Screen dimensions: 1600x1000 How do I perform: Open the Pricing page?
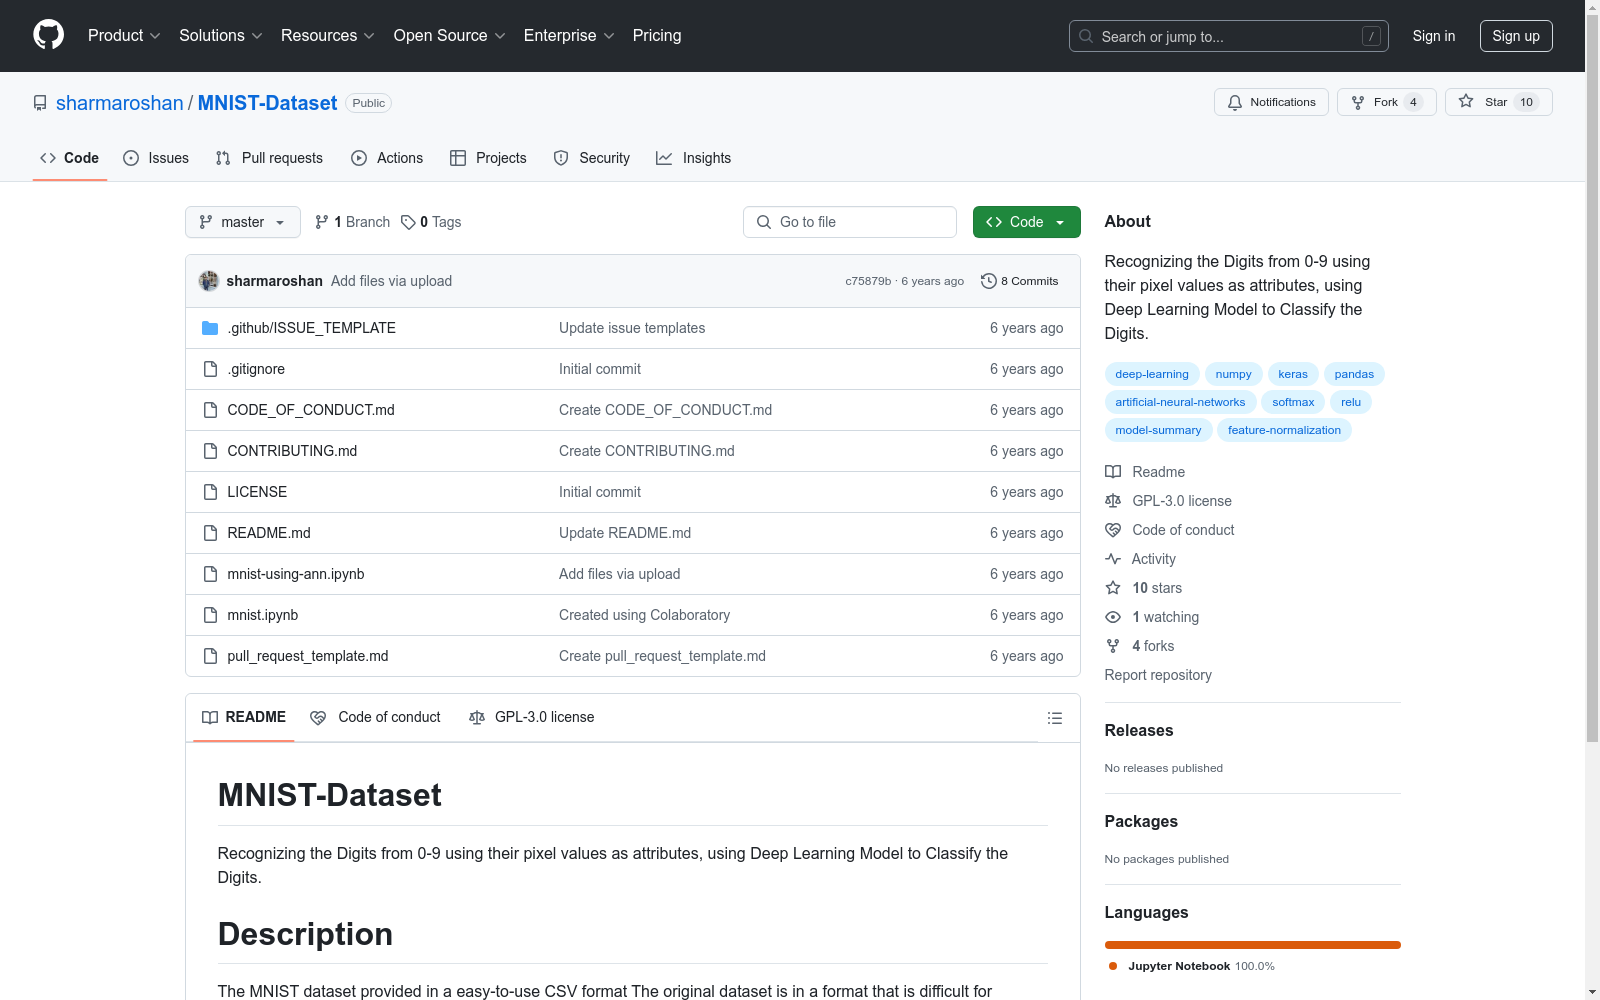click(657, 36)
